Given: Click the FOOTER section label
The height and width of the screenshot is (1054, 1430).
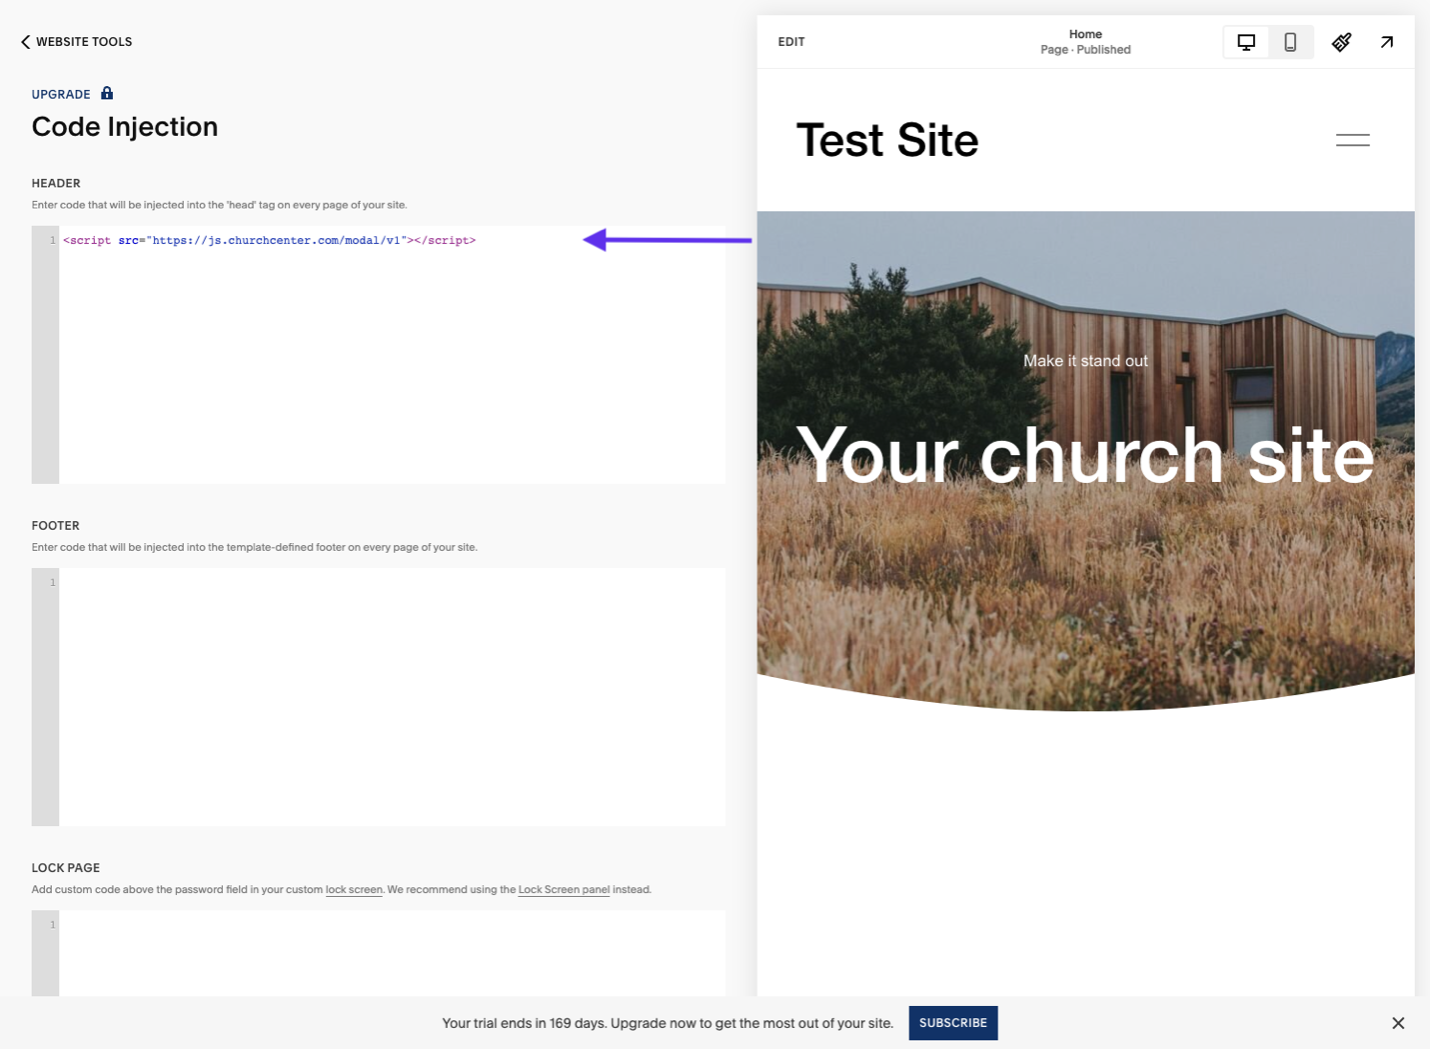Looking at the screenshot, I should (x=55, y=525).
